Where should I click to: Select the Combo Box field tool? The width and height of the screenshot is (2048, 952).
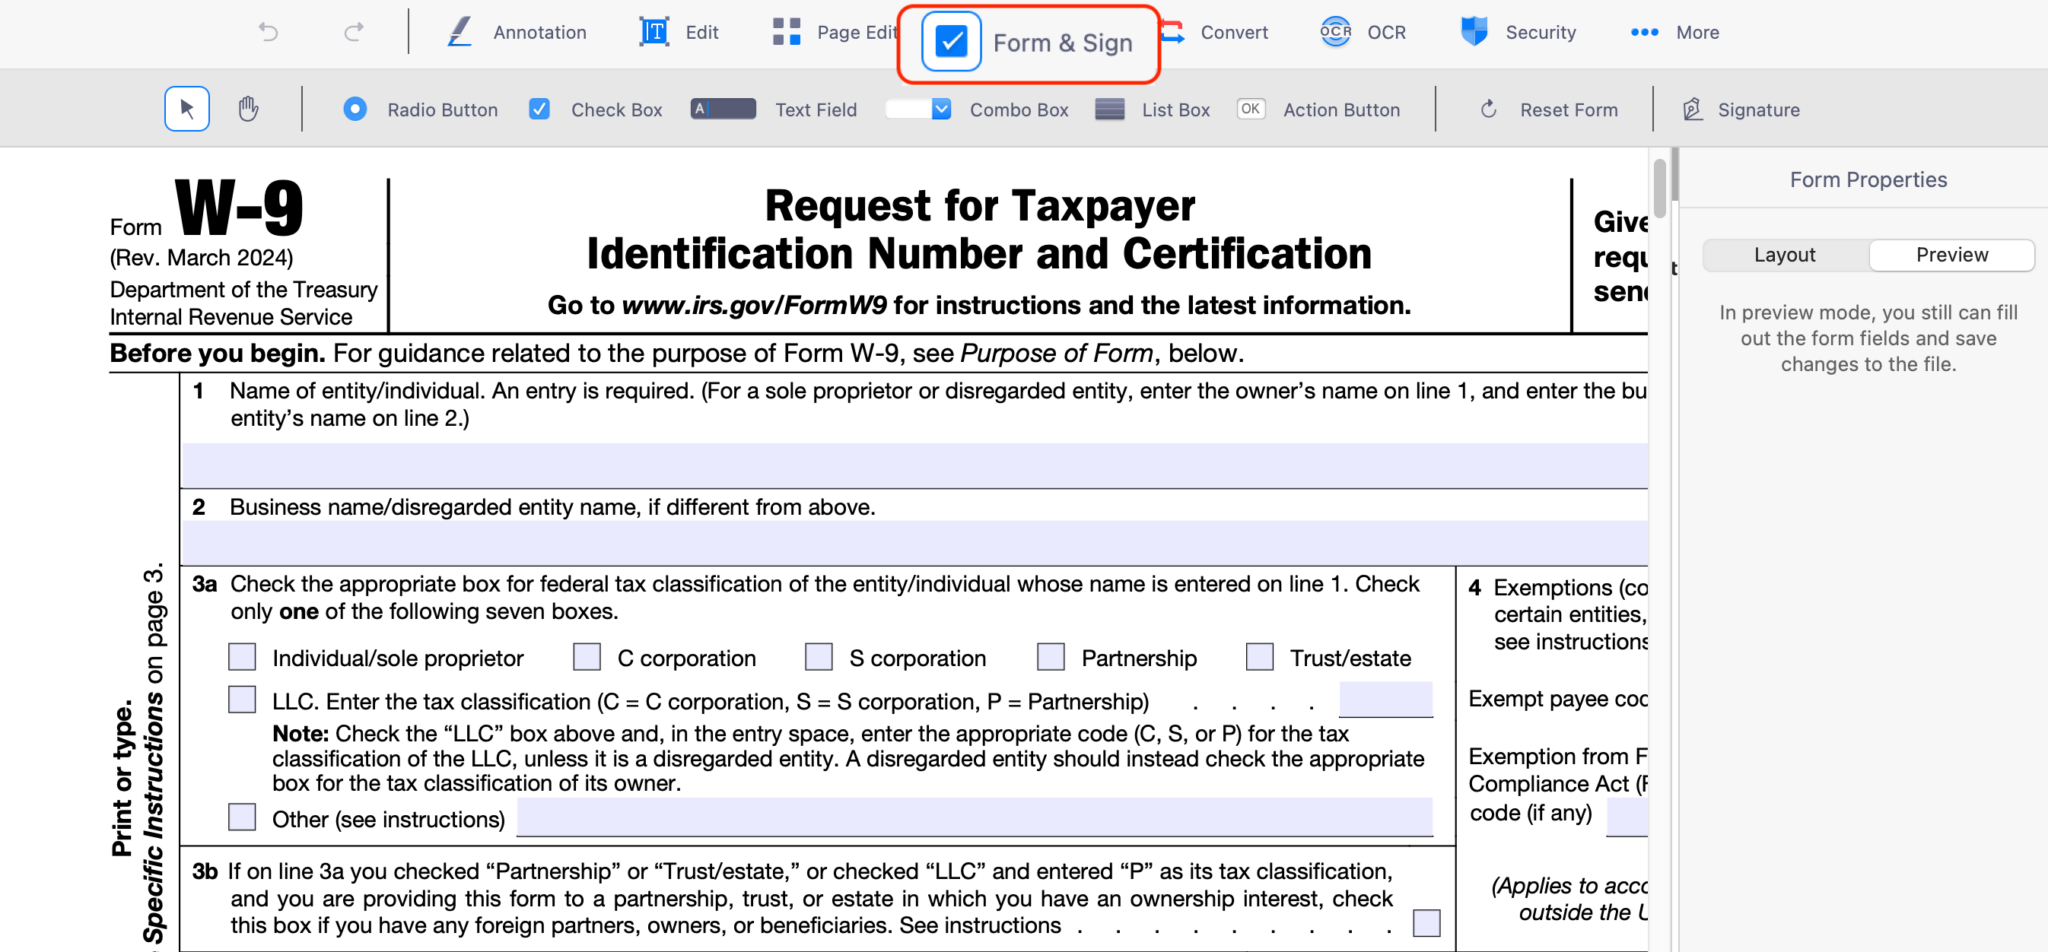point(978,109)
